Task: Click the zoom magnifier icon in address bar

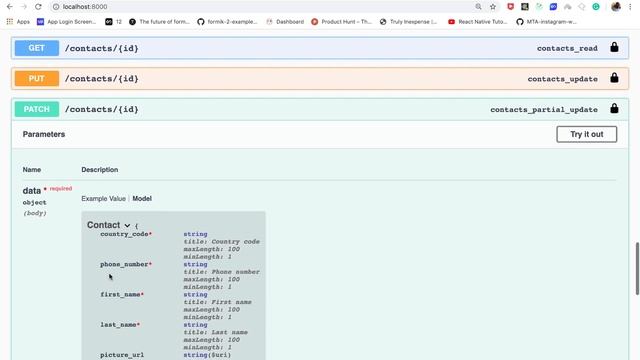Action: pos(478,7)
